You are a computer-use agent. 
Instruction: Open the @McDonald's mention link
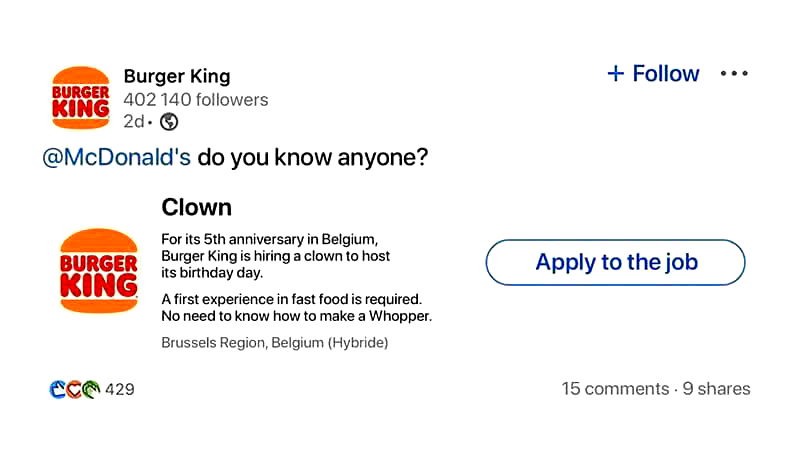116,158
